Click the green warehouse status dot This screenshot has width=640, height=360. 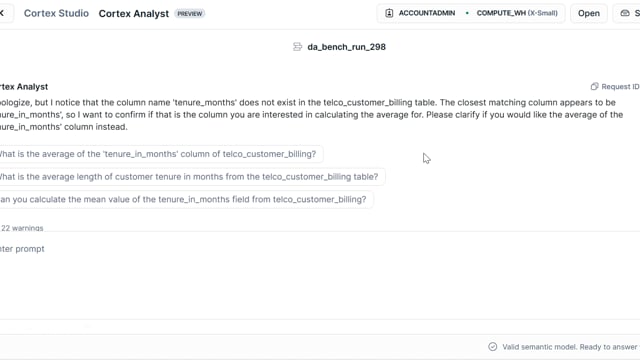coord(467,13)
